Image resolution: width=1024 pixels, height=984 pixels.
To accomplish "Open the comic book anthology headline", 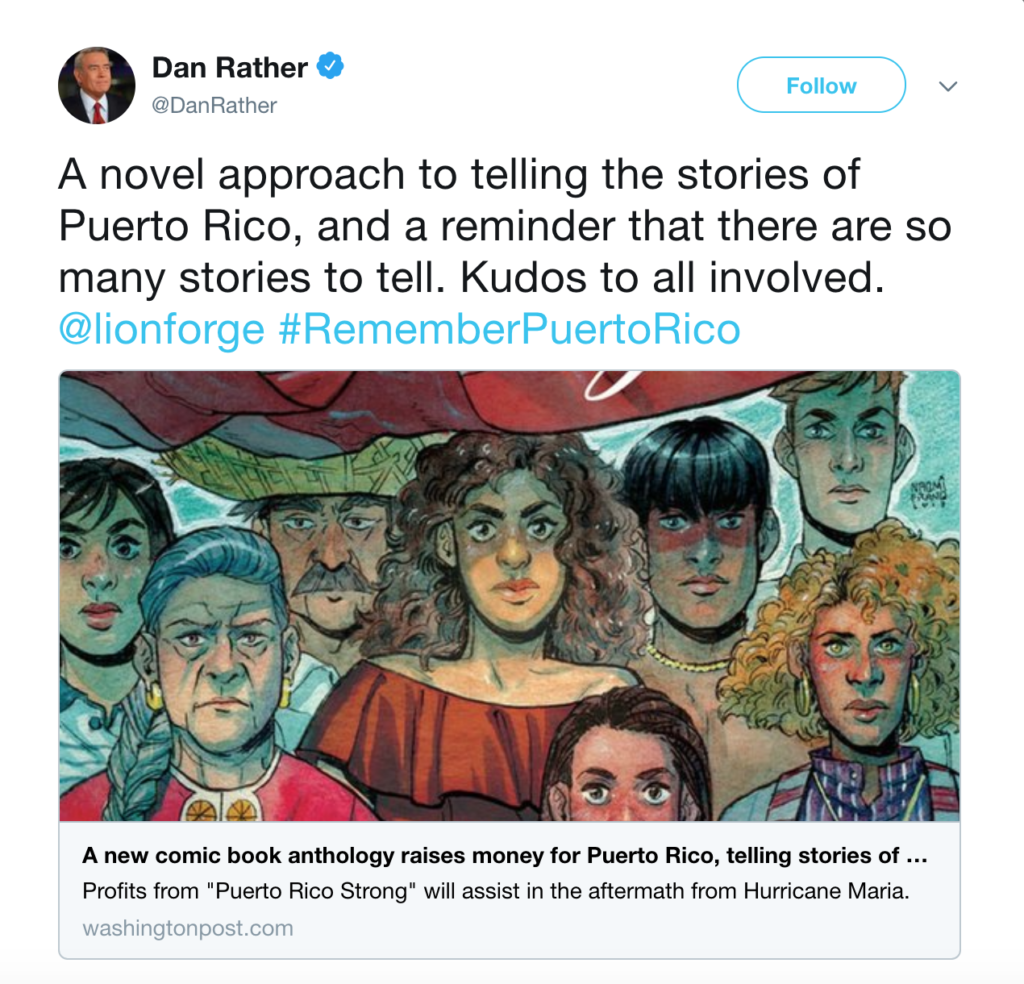I will 504,855.
